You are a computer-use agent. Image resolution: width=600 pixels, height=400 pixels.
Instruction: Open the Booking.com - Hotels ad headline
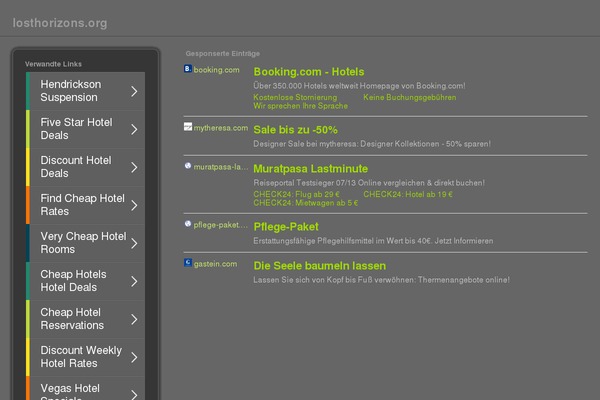pyautogui.click(x=309, y=72)
